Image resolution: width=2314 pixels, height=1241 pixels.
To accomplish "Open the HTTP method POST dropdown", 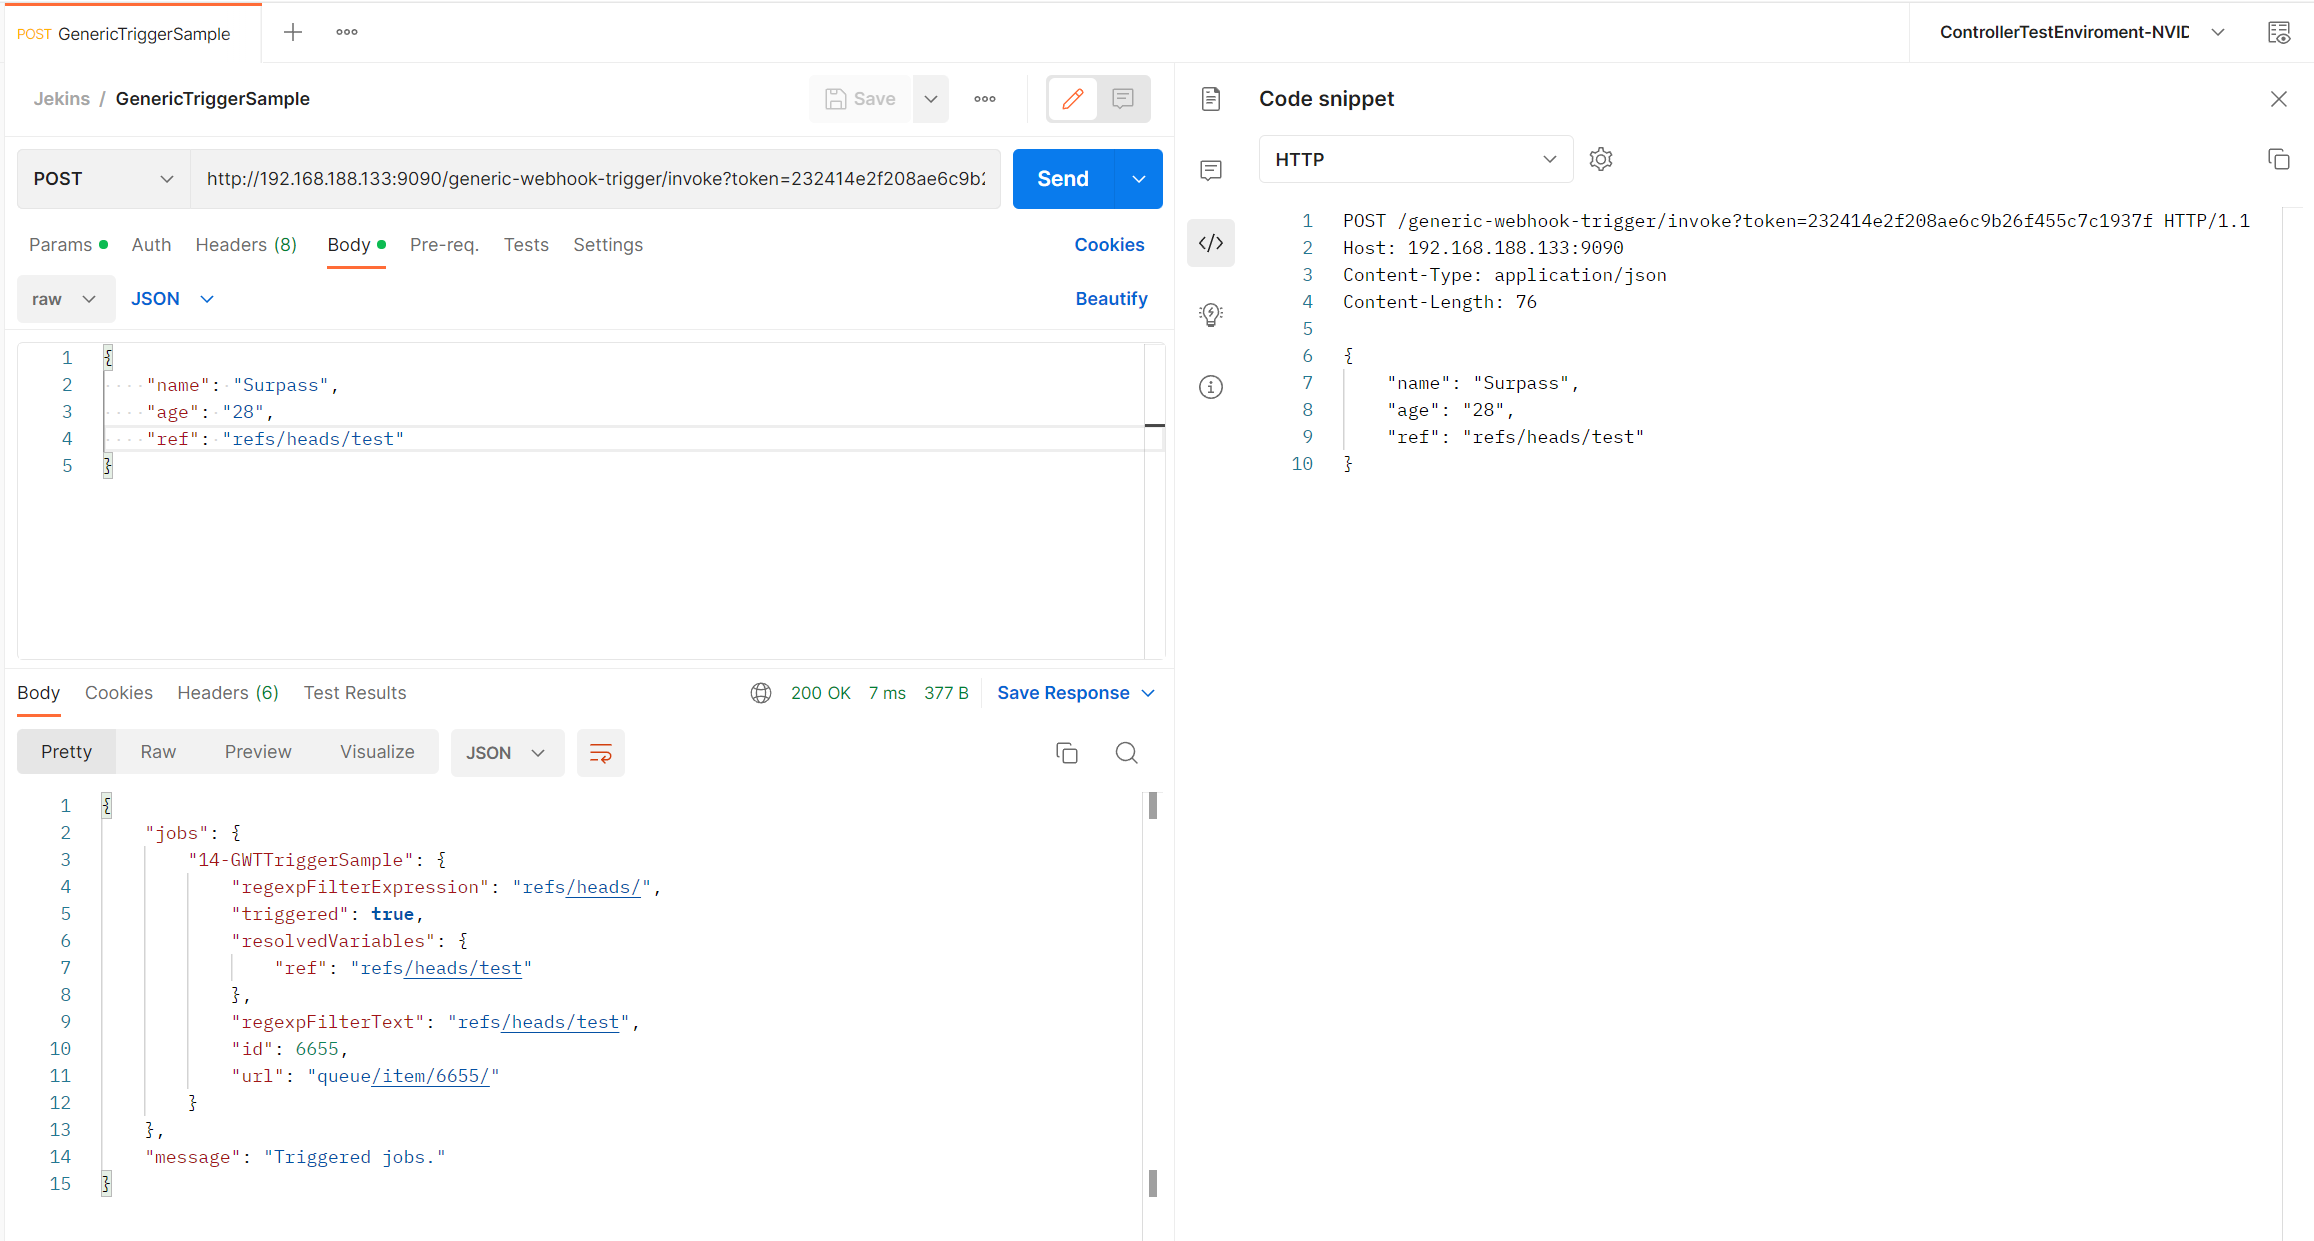I will coord(104,179).
